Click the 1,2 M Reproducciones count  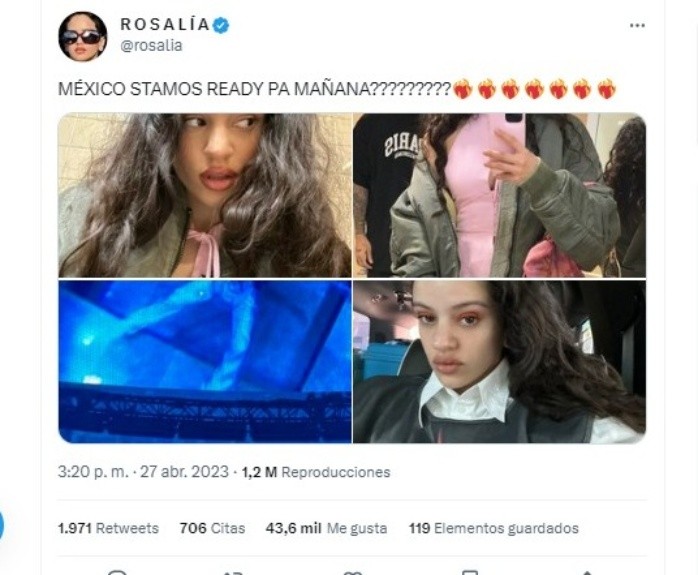316,472
